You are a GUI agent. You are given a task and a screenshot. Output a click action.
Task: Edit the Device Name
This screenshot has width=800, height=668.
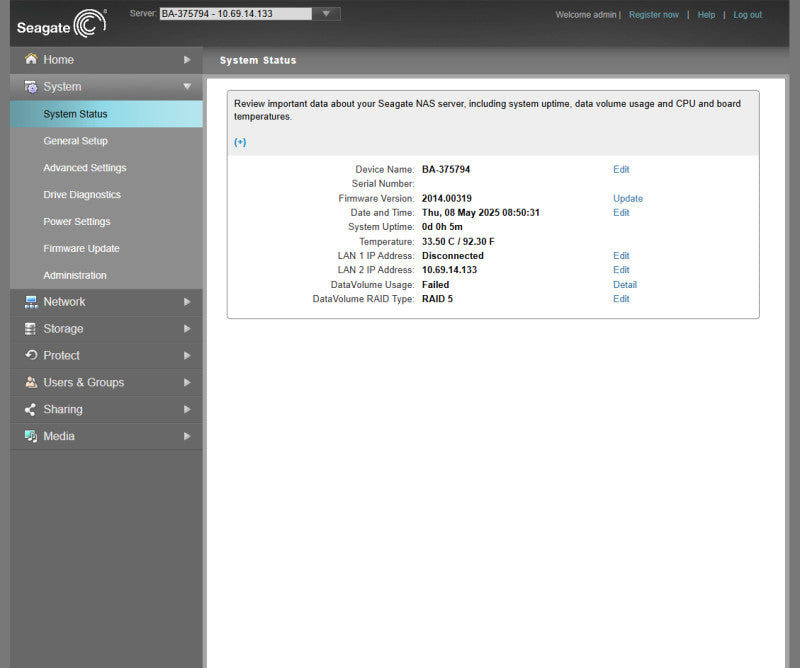(x=621, y=169)
